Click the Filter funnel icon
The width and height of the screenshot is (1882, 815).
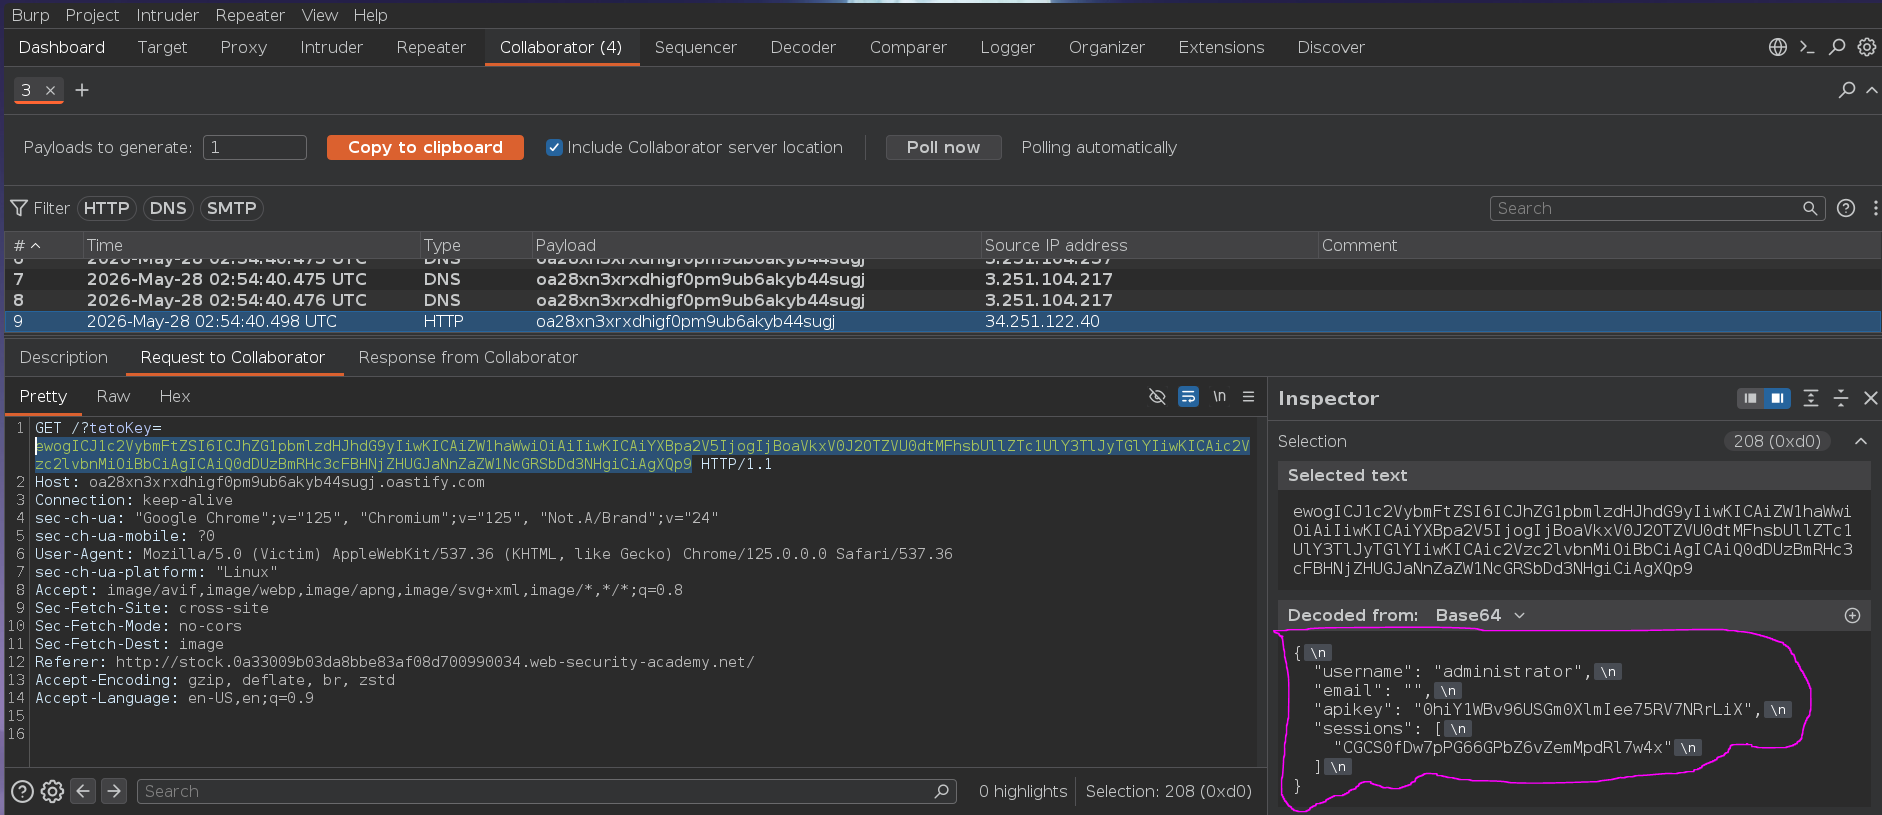pyautogui.click(x=19, y=208)
